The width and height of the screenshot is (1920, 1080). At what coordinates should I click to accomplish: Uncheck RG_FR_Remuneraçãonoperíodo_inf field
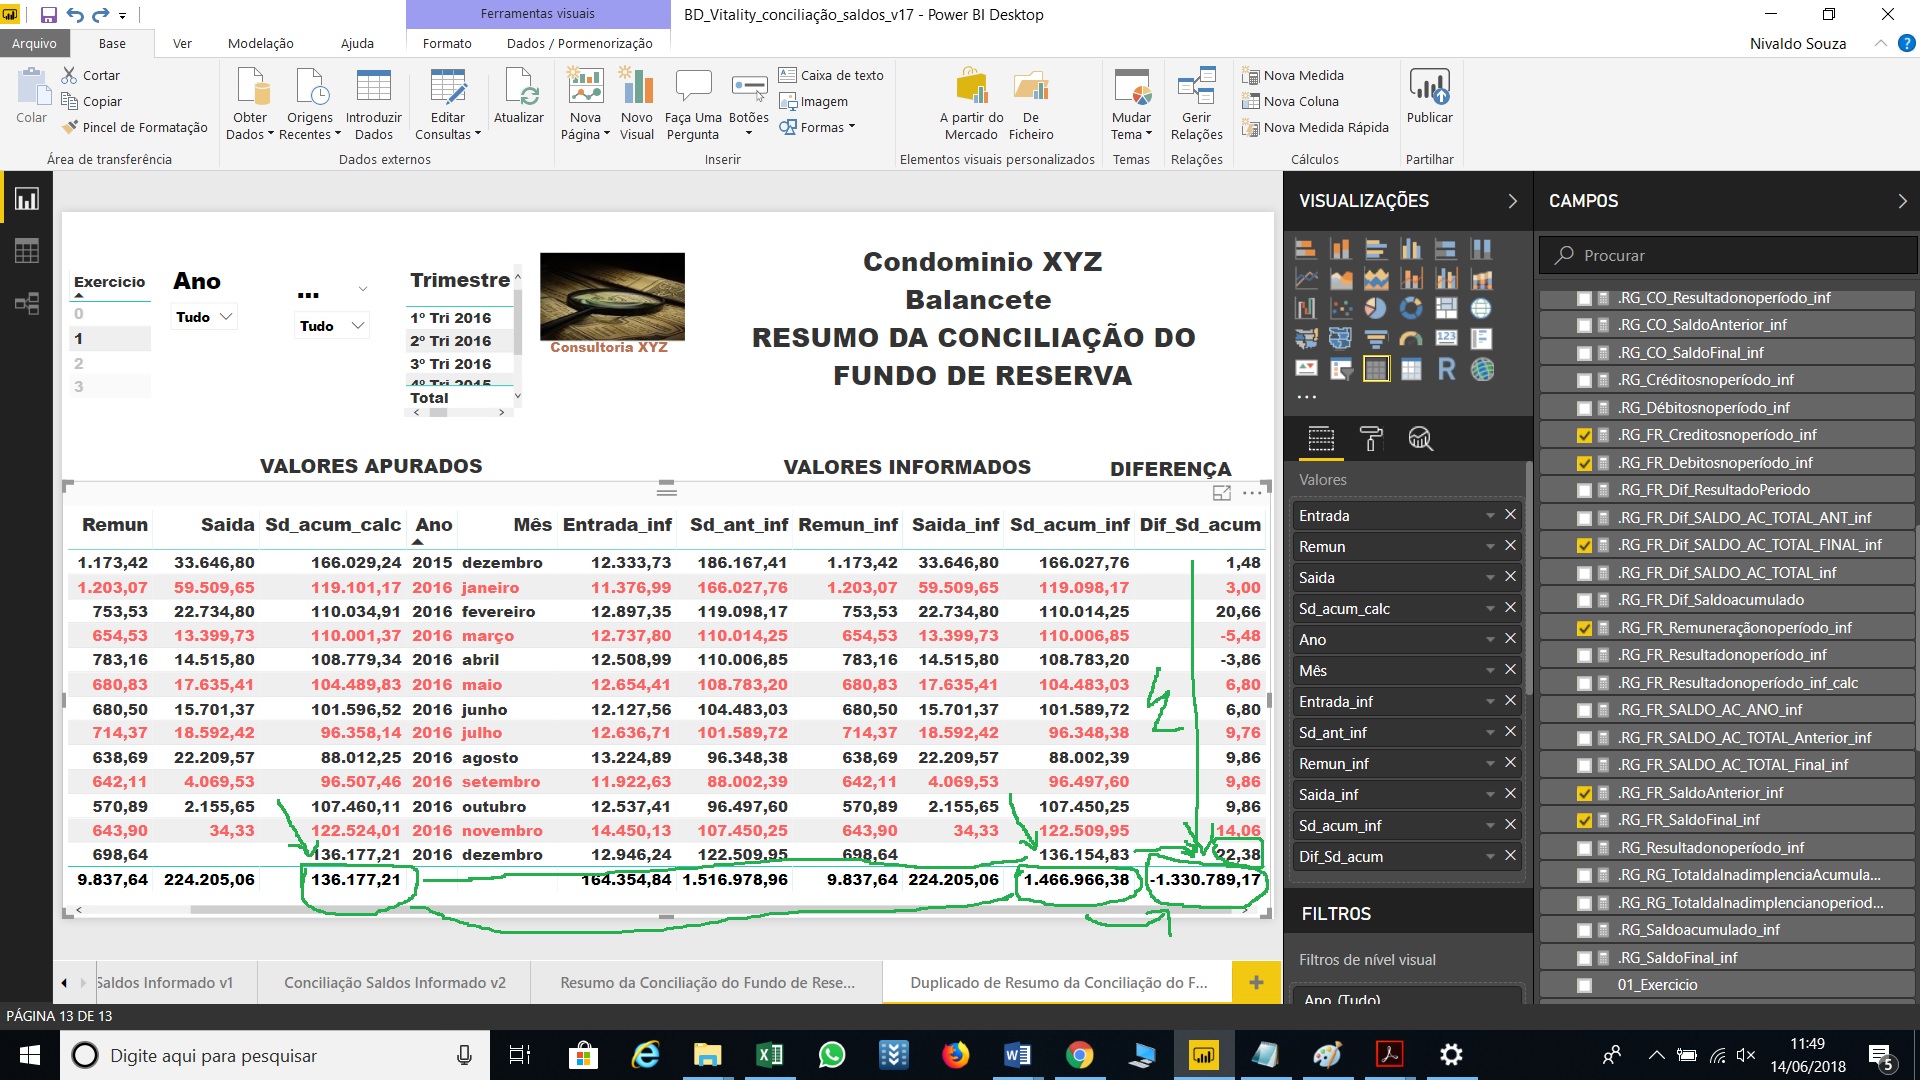(1584, 628)
